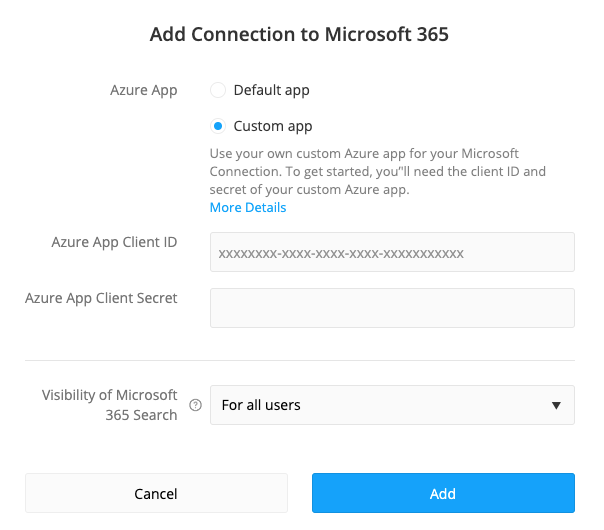Click the custom Azure app description text

[x=378, y=171]
